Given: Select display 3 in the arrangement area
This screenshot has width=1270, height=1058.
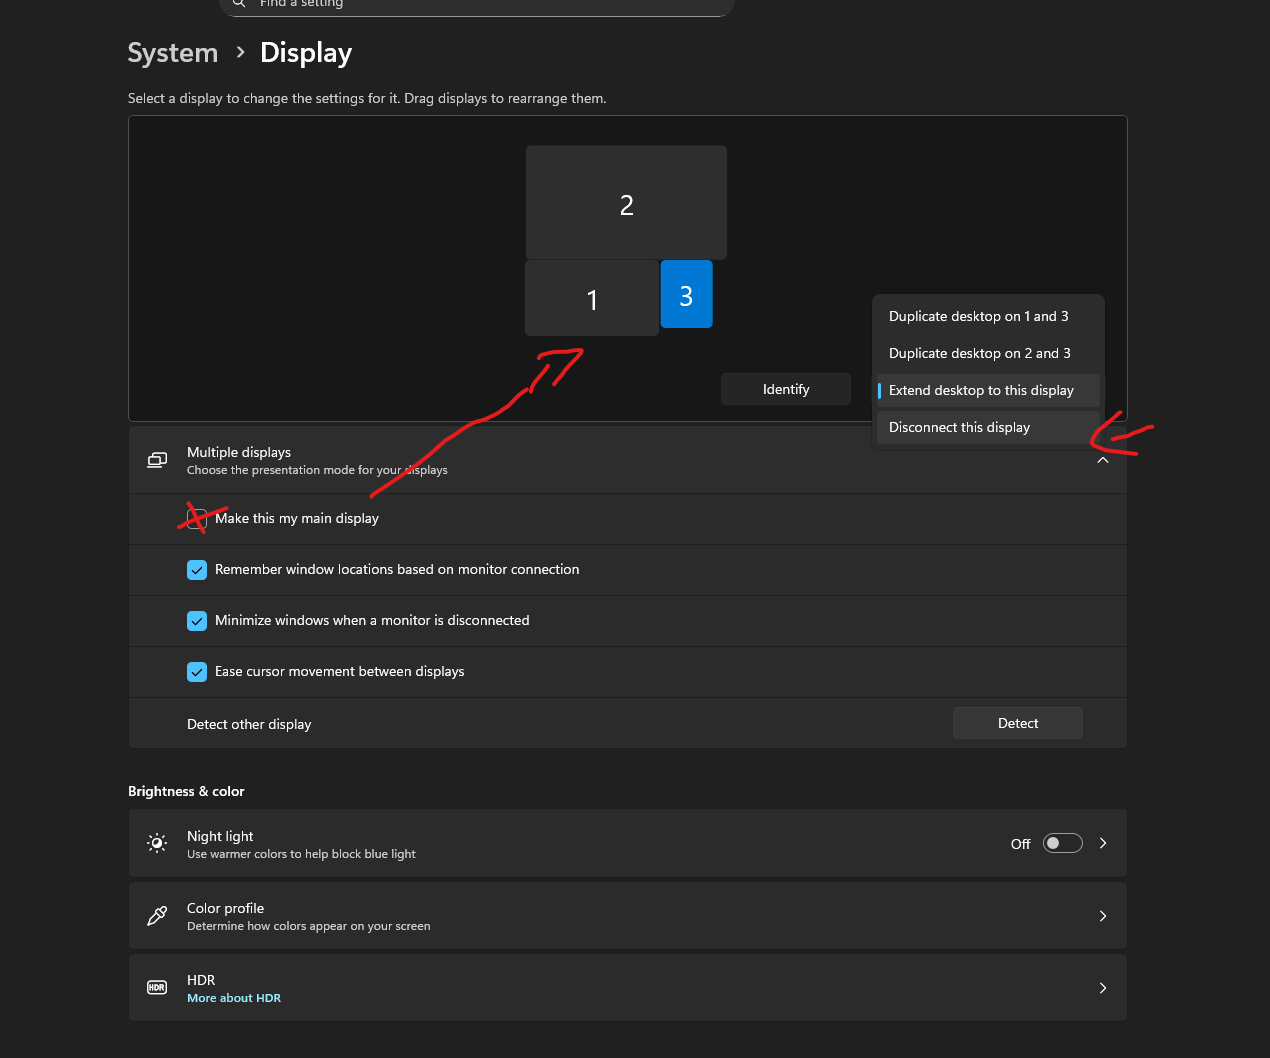Looking at the screenshot, I should pos(686,294).
